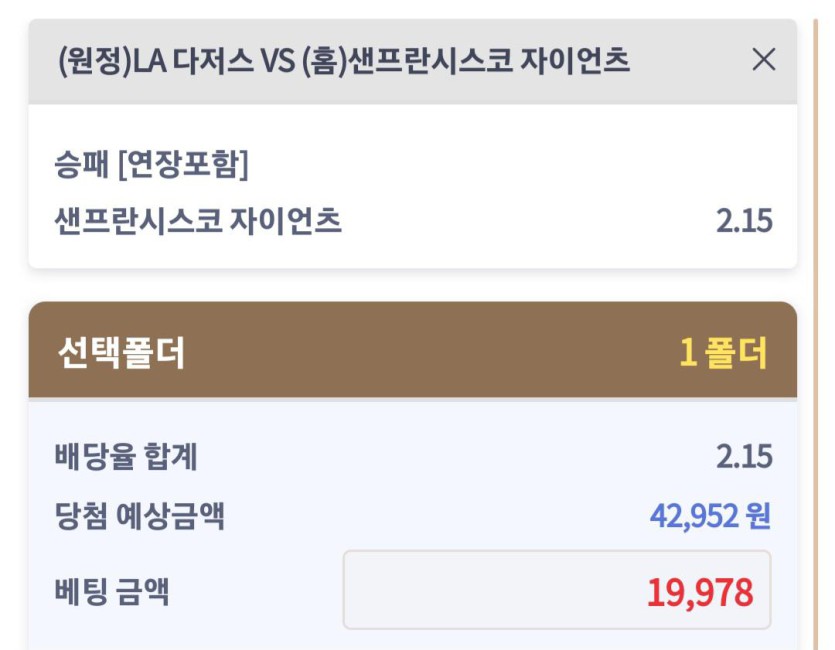Click the gray match title bar
Image resolution: width=835 pixels, height=650 pixels.
[x=413, y=61]
